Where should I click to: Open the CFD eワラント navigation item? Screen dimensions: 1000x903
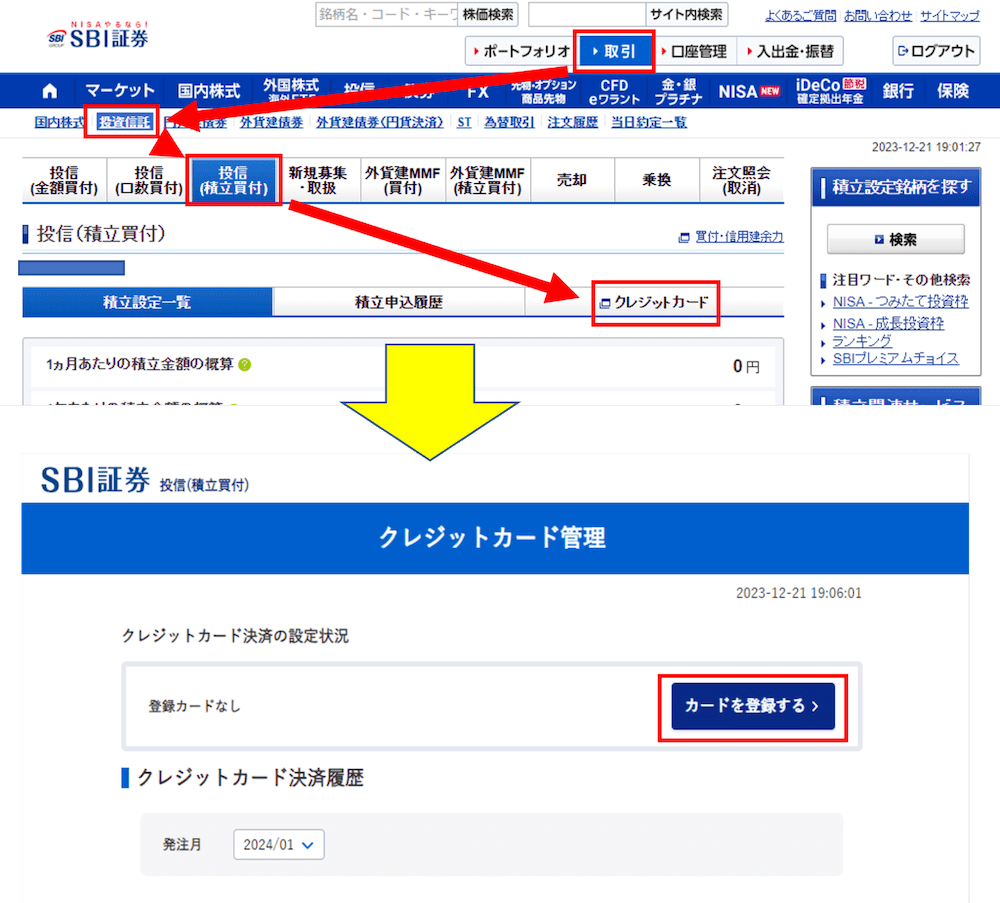[614, 91]
